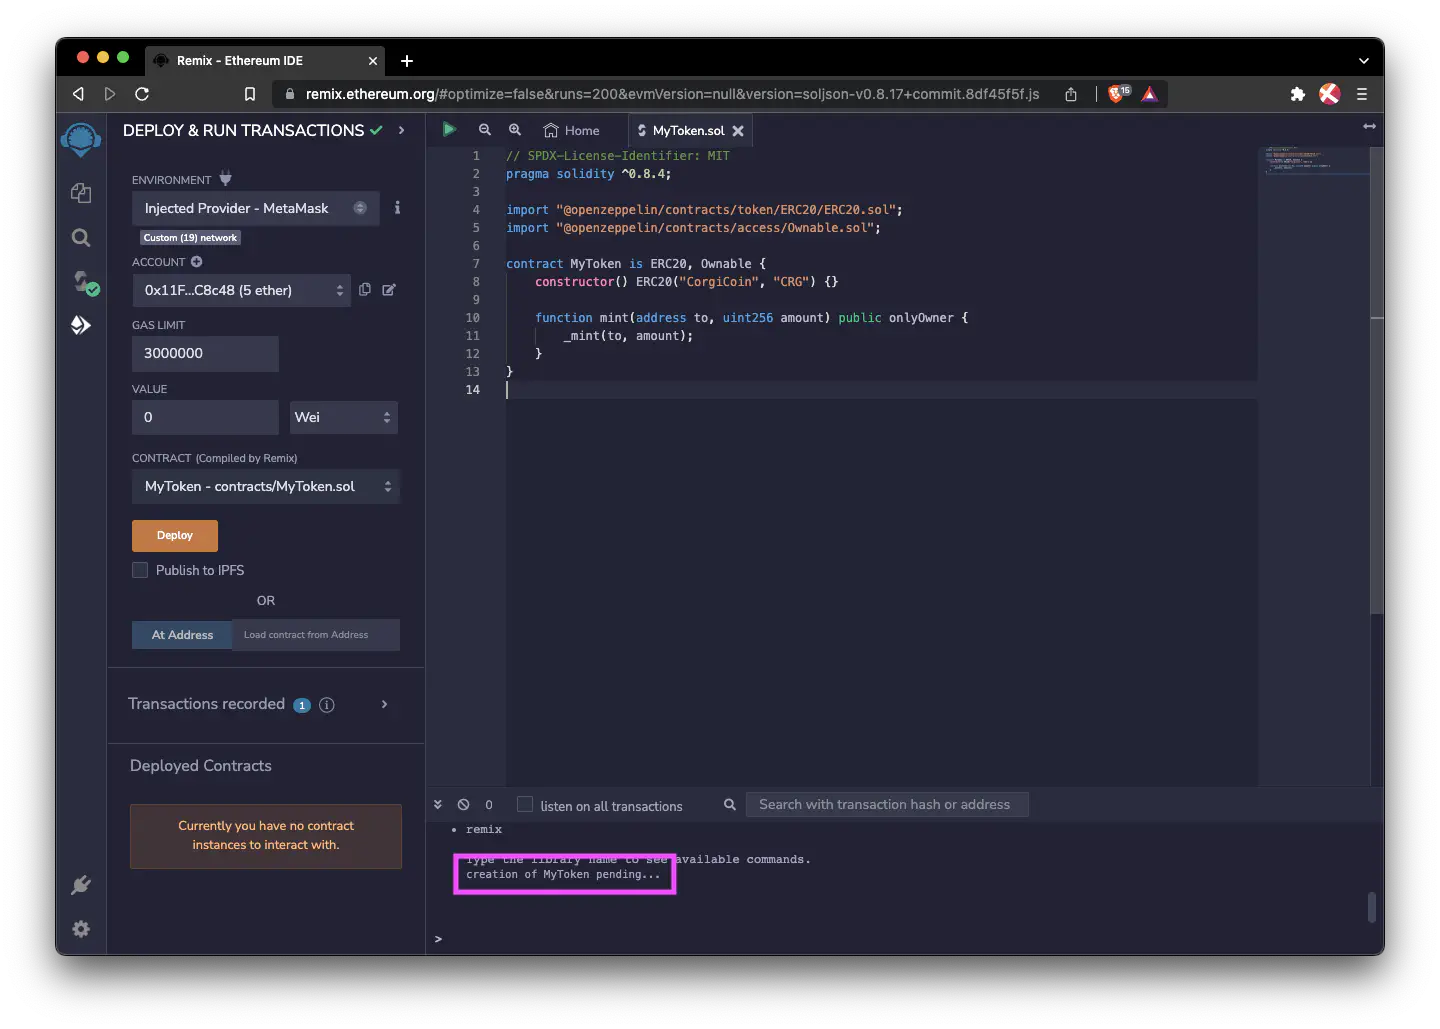Screen dimensions: 1440x1029
Task: Click the environment plug icon
Action: pos(225,179)
